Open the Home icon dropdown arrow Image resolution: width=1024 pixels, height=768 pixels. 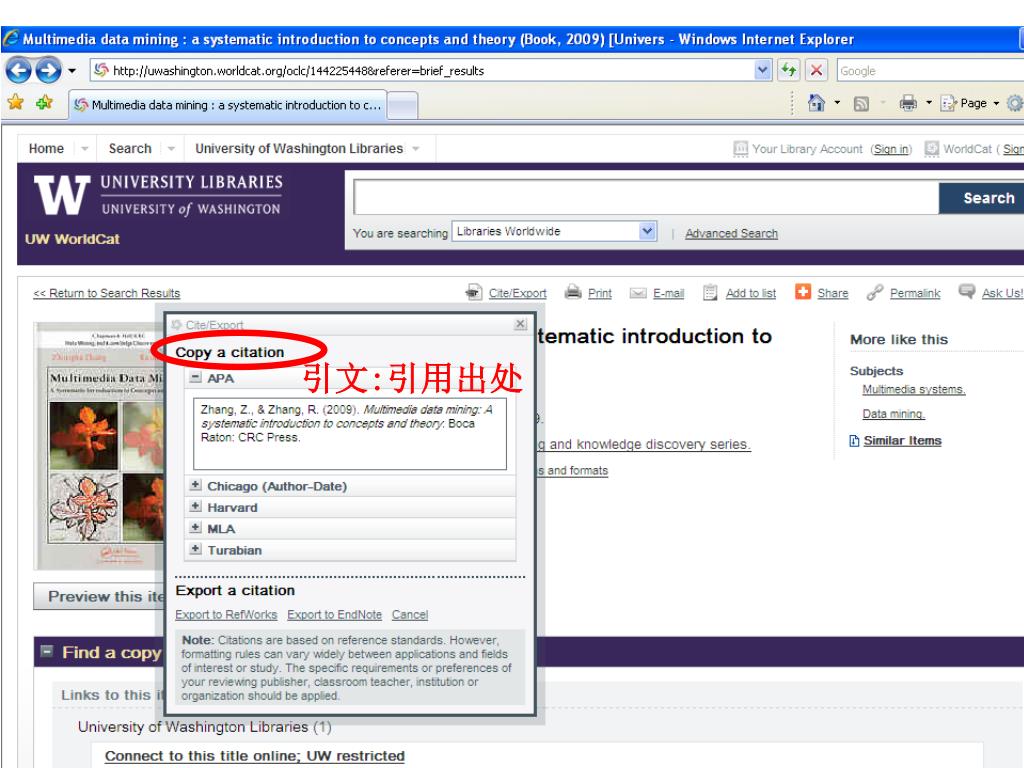click(x=837, y=103)
